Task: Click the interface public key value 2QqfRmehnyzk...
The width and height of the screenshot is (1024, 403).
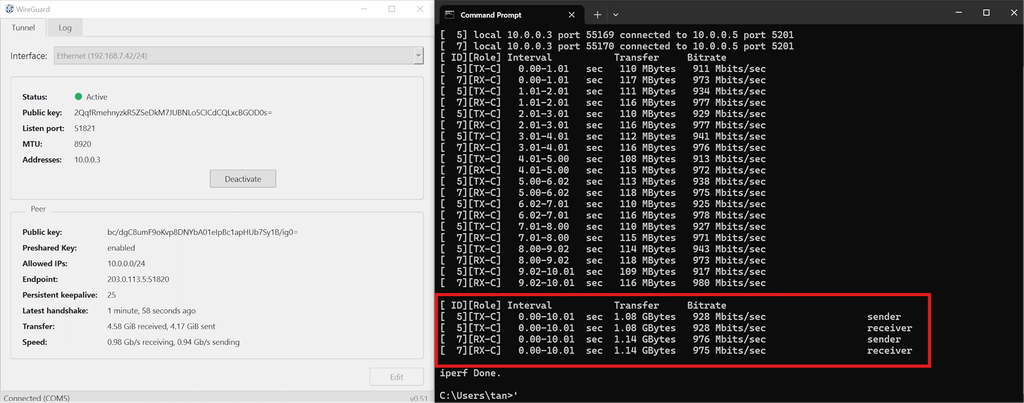Action: point(172,112)
